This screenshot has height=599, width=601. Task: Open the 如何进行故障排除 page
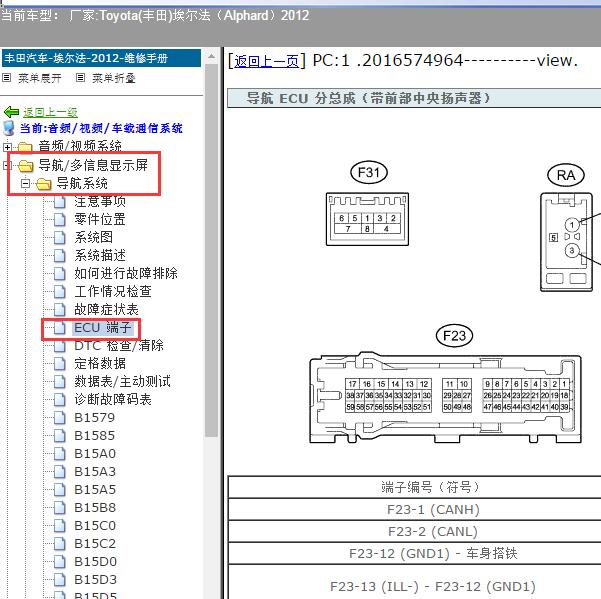point(126,274)
